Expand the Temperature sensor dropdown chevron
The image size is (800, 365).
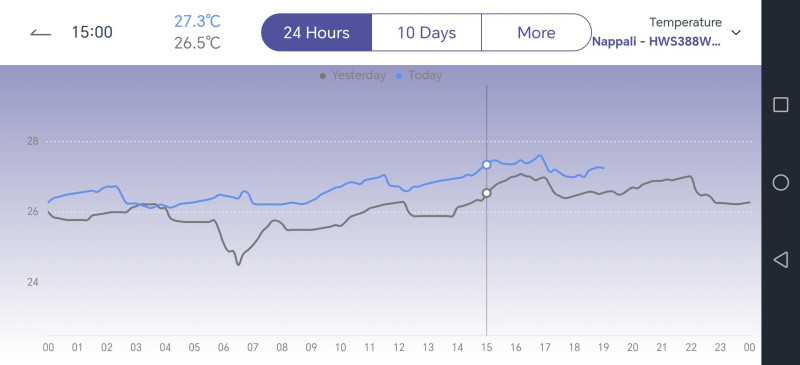(x=736, y=33)
